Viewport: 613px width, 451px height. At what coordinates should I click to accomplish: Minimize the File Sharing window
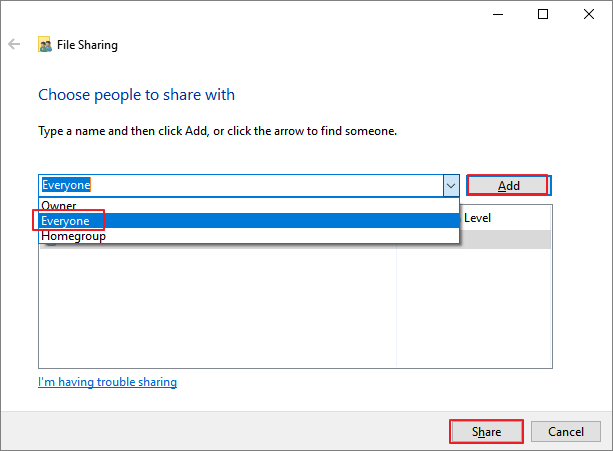497,14
